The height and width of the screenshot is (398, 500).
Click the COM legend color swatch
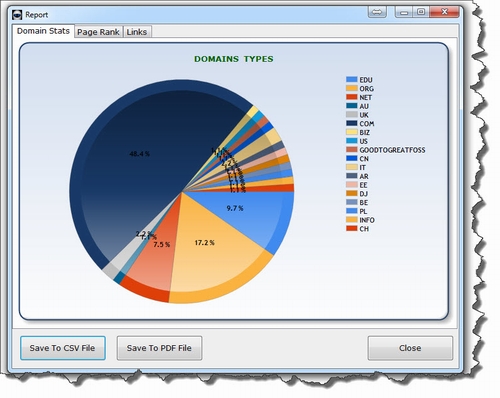point(352,123)
